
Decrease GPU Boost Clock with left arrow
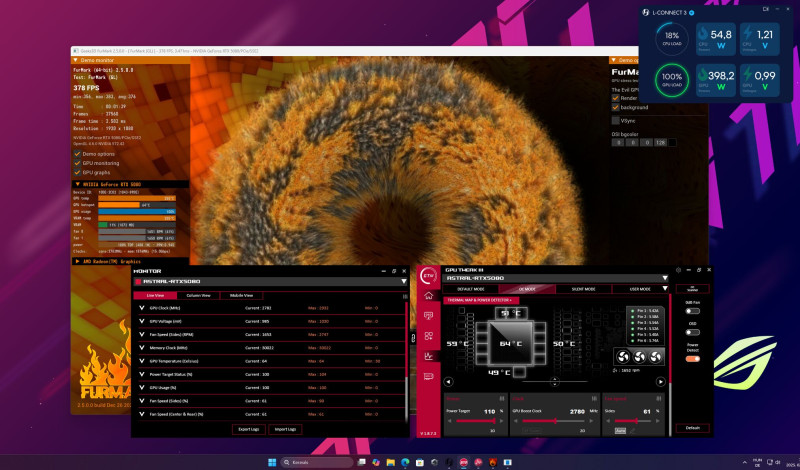(516, 421)
